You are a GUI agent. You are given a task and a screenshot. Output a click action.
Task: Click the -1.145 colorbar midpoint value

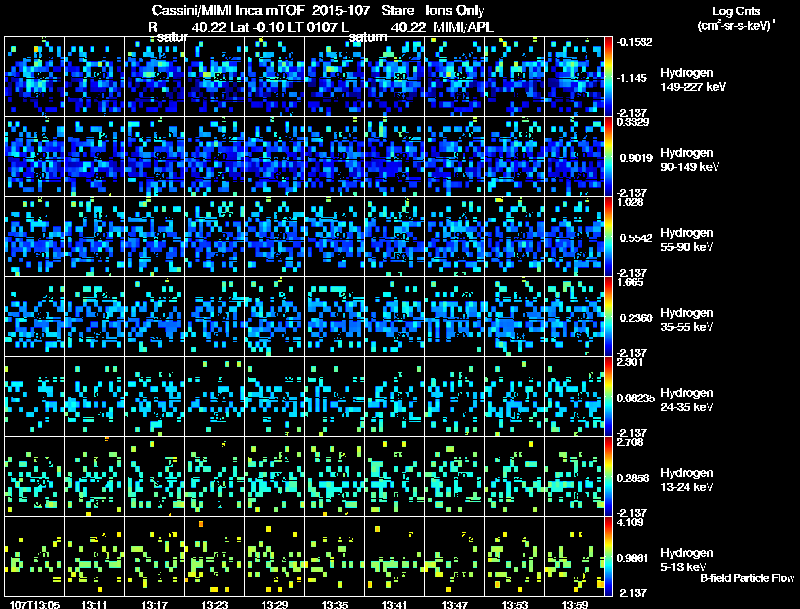632,78
